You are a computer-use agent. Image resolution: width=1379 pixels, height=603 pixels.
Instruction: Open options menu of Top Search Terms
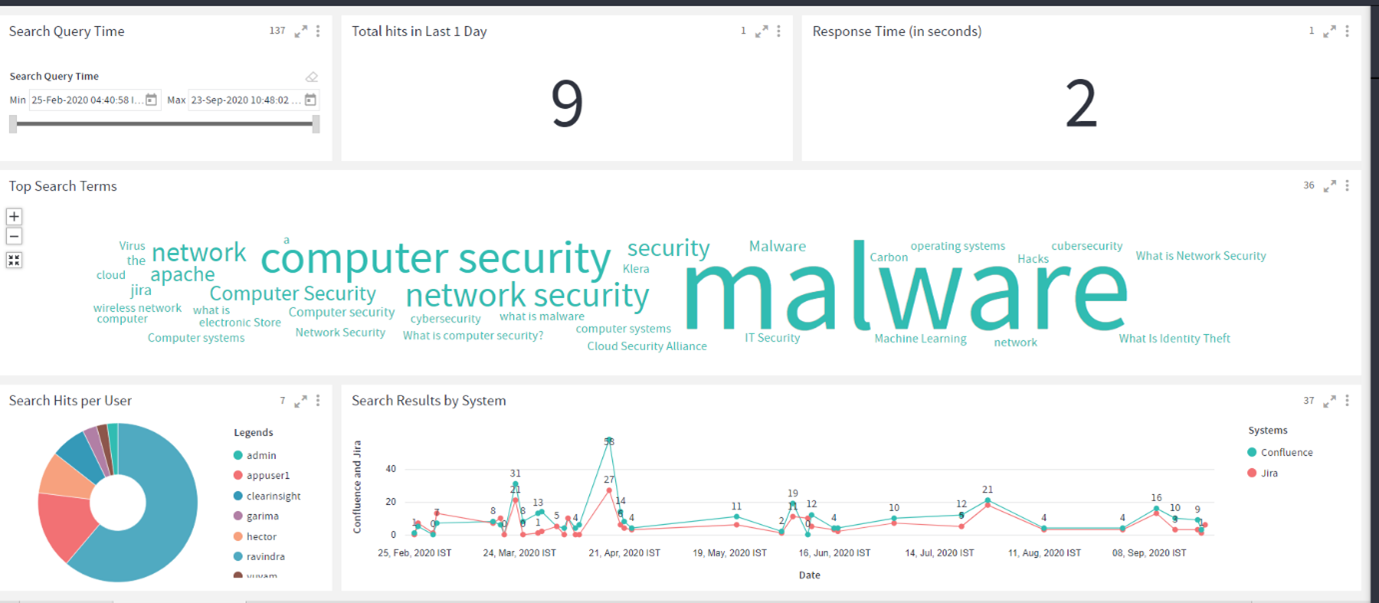click(1348, 186)
